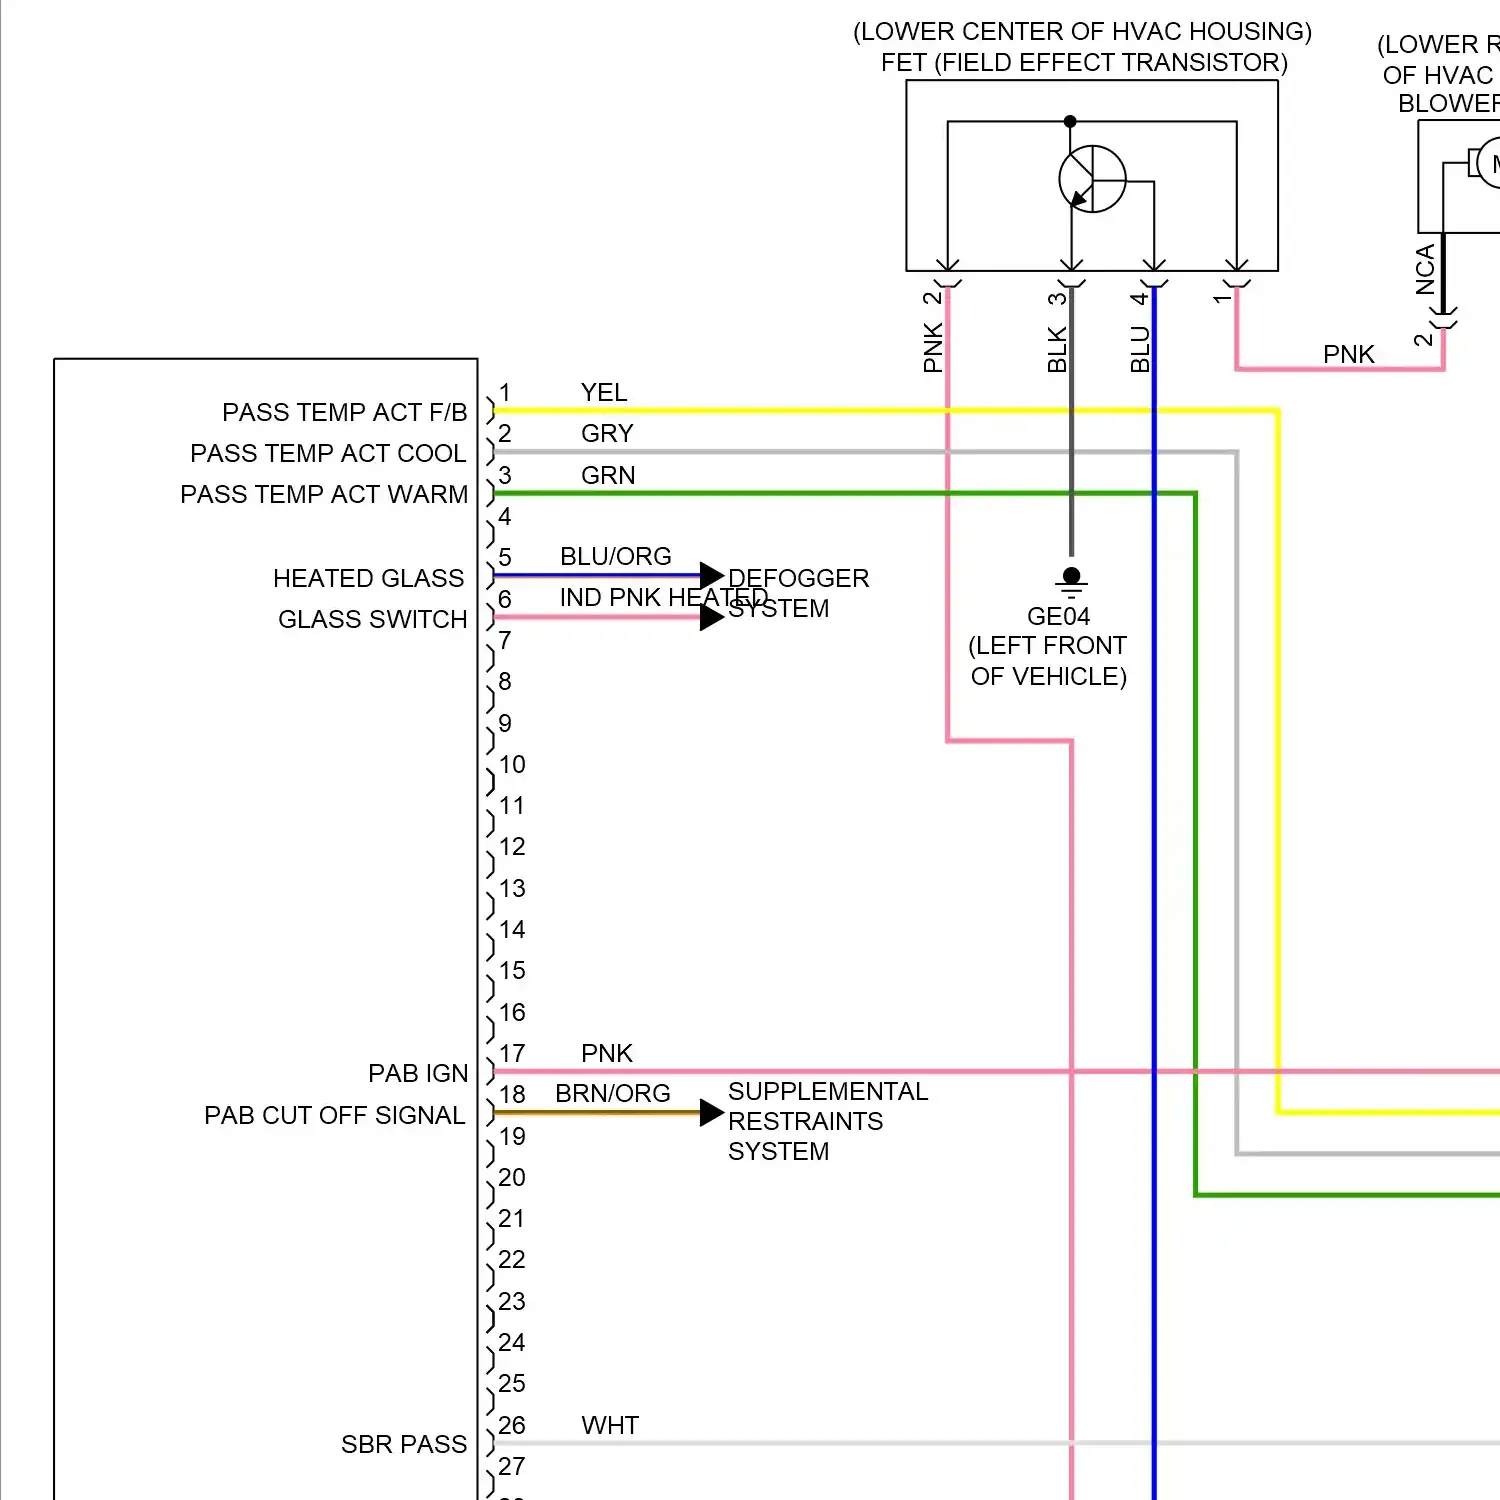Click the 'PAB CUT OFF SIGNAL' label
The width and height of the screenshot is (1500, 1500).
click(335, 1115)
